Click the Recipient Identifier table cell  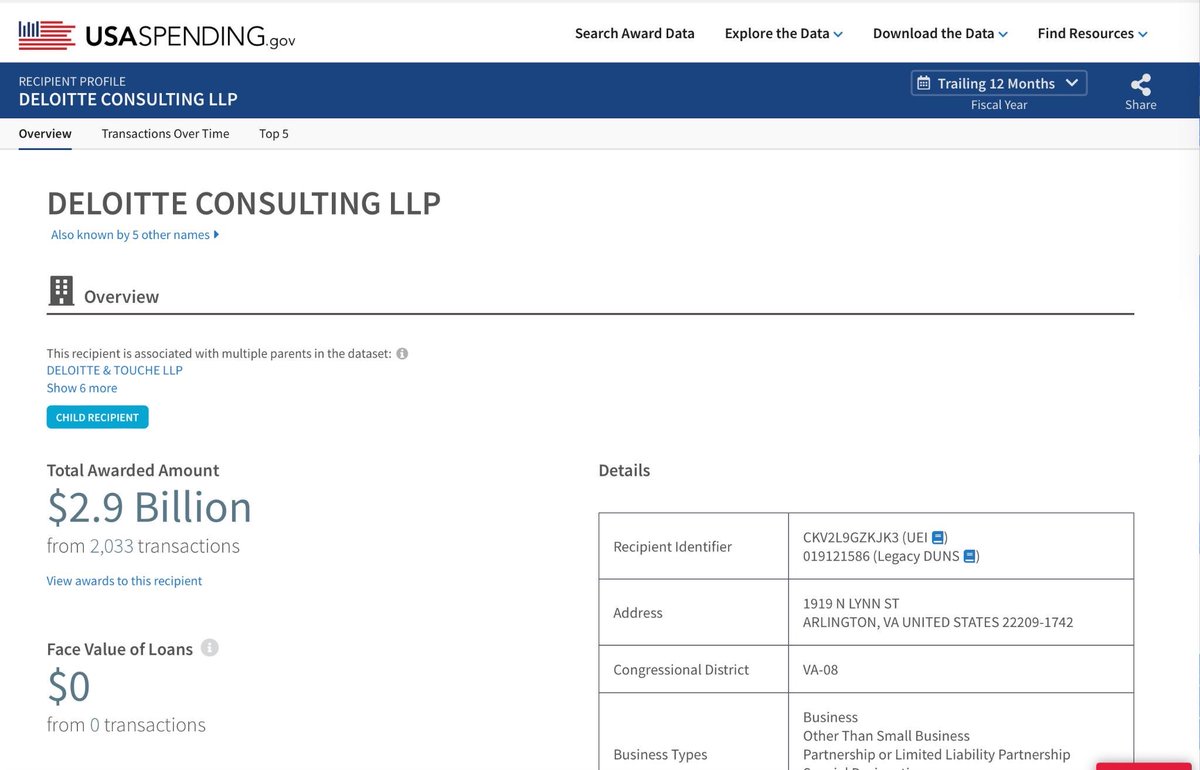coord(694,546)
